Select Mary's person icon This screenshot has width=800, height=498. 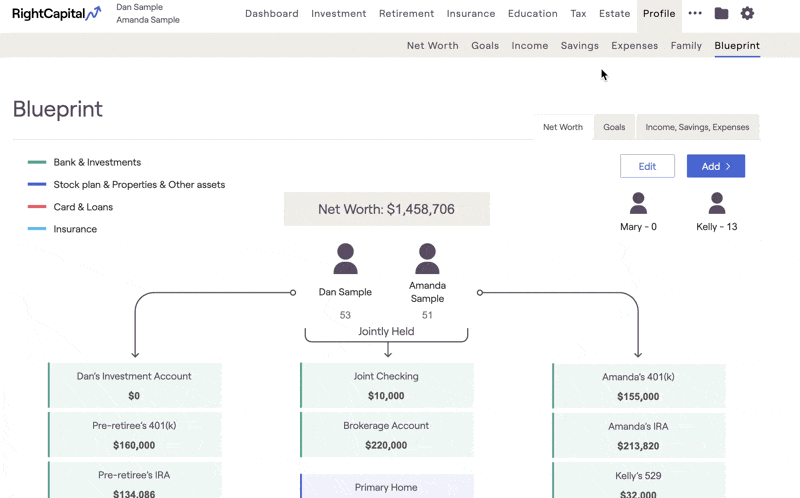click(638, 204)
